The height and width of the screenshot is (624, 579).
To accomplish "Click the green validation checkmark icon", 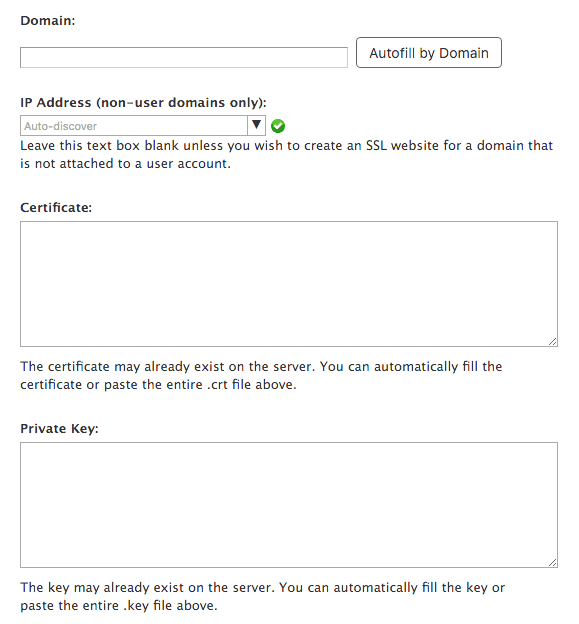I will coord(278,126).
